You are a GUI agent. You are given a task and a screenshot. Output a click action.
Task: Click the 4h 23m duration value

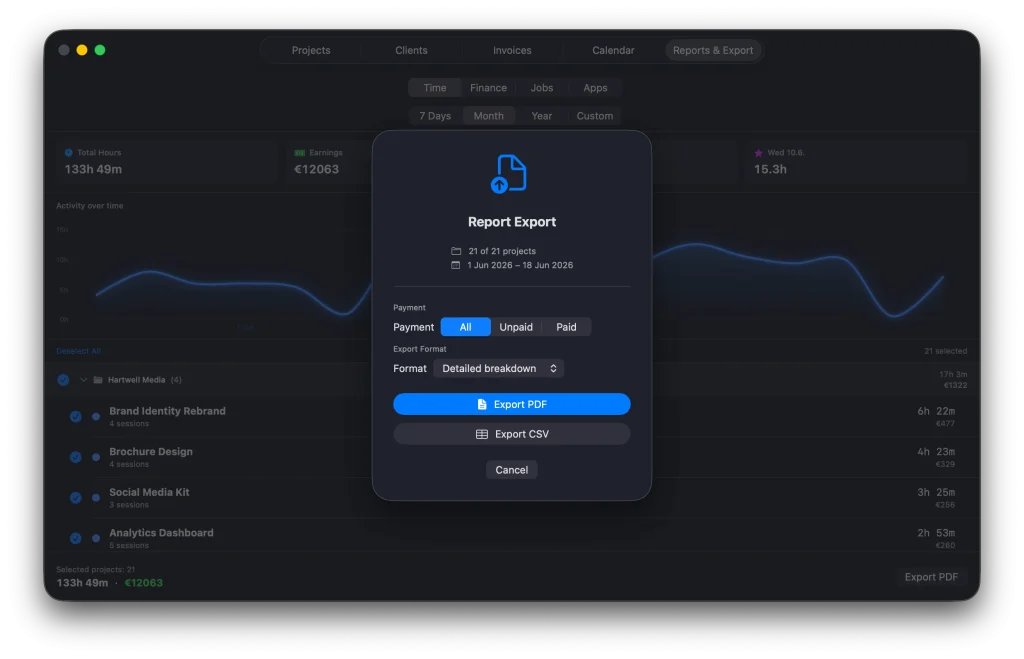point(936,451)
